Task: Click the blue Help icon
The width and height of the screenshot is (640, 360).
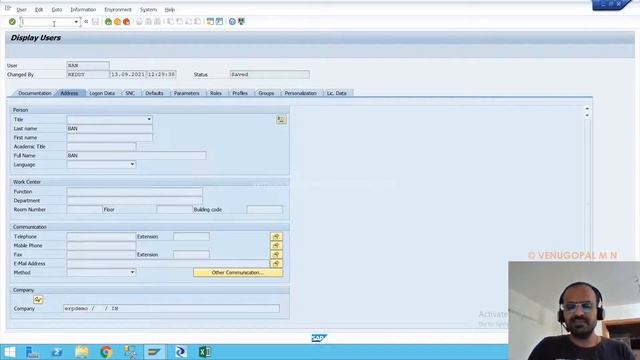Action: pyautogui.click(x=232, y=22)
